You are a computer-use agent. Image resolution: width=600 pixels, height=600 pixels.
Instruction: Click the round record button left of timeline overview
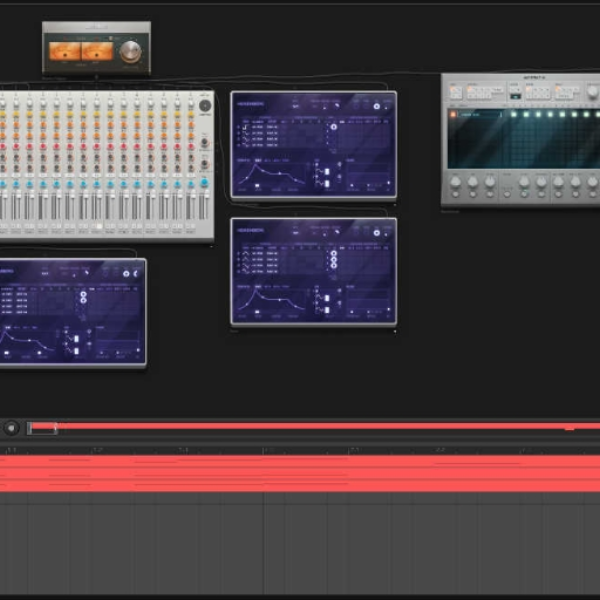pos(11,428)
